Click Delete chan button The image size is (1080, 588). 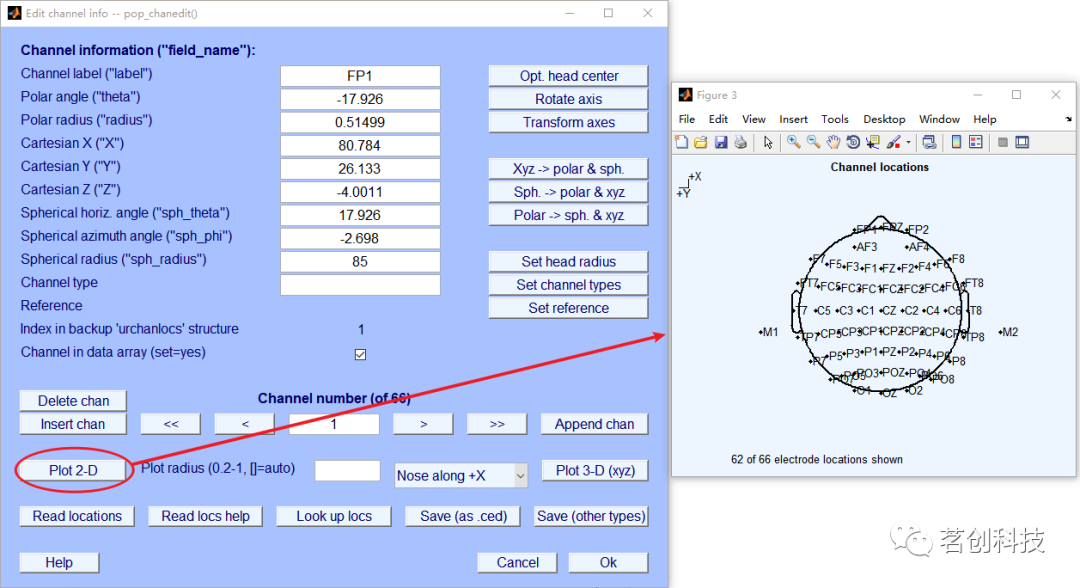pyautogui.click(x=73, y=401)
